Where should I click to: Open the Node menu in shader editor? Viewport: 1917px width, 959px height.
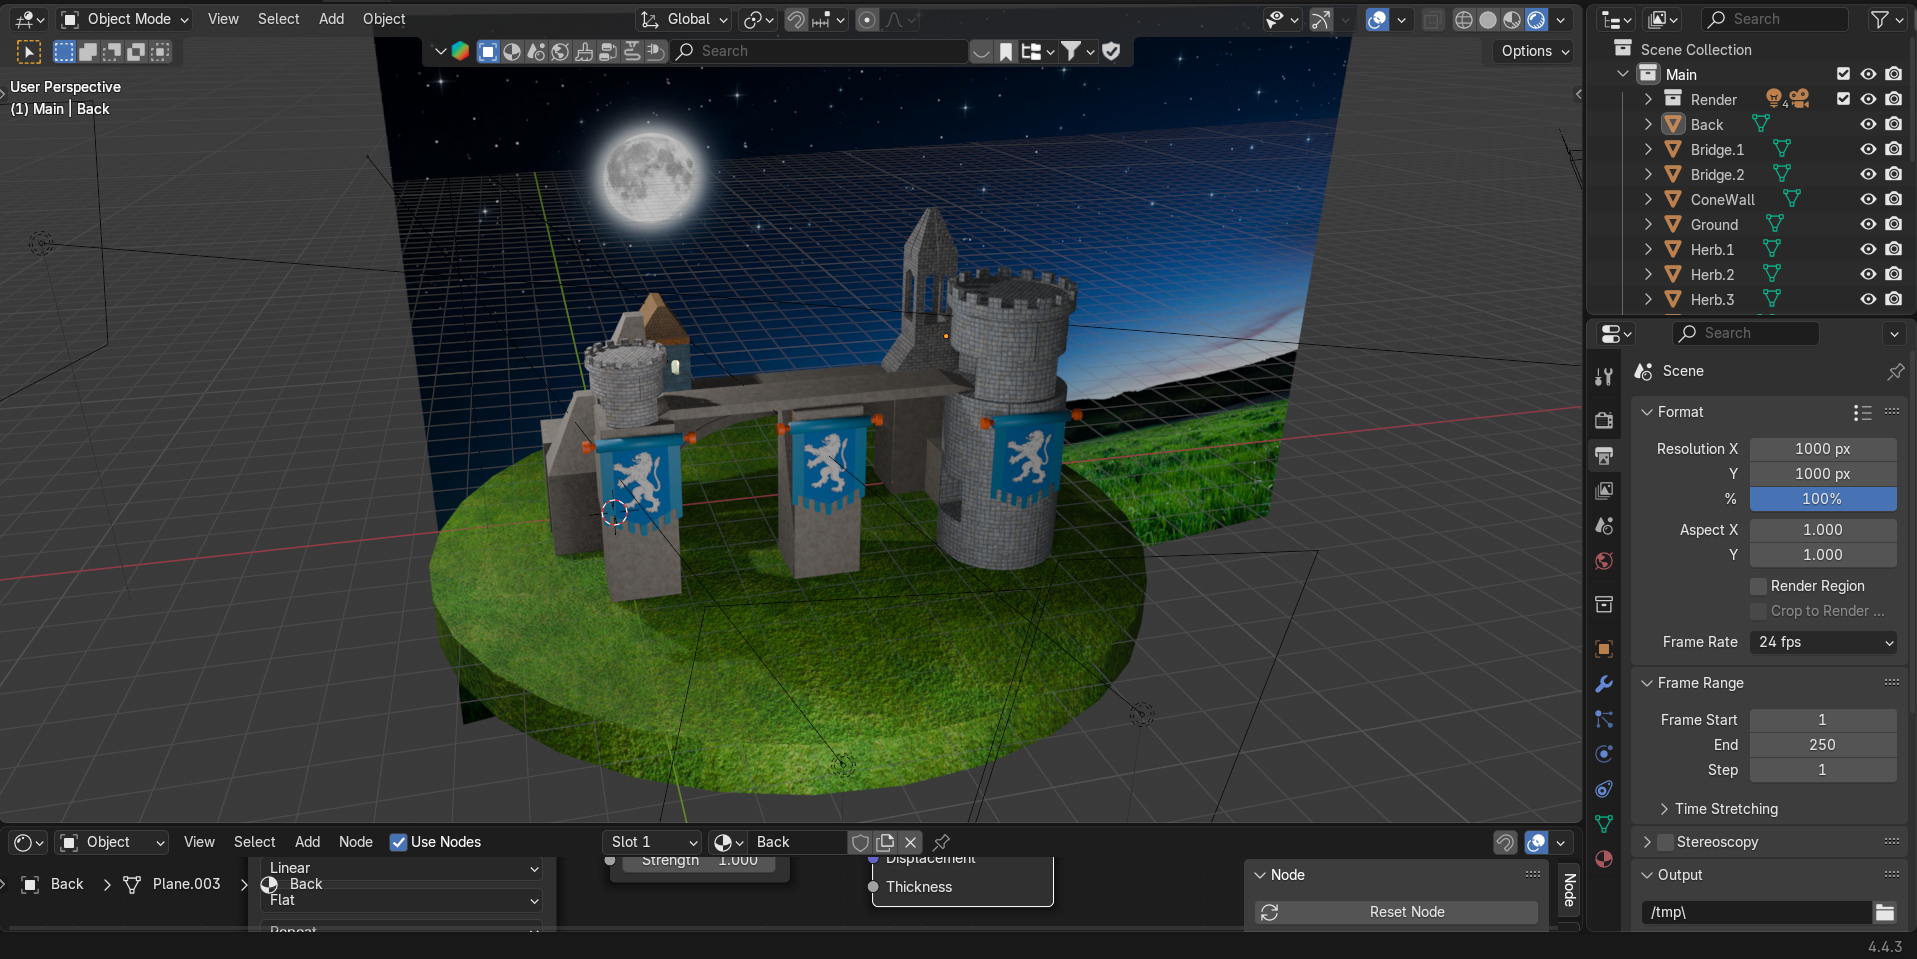[355, 842]
